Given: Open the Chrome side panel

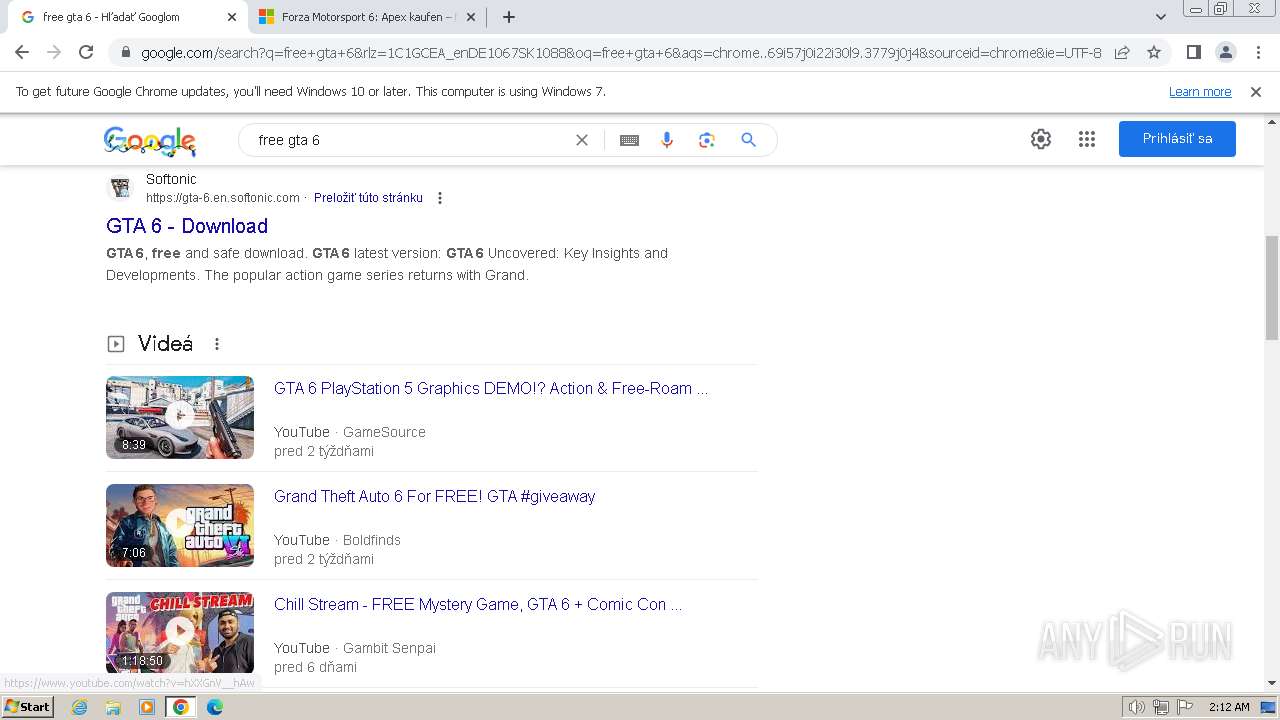Looking at the screenshot, I should (1193, 52).
